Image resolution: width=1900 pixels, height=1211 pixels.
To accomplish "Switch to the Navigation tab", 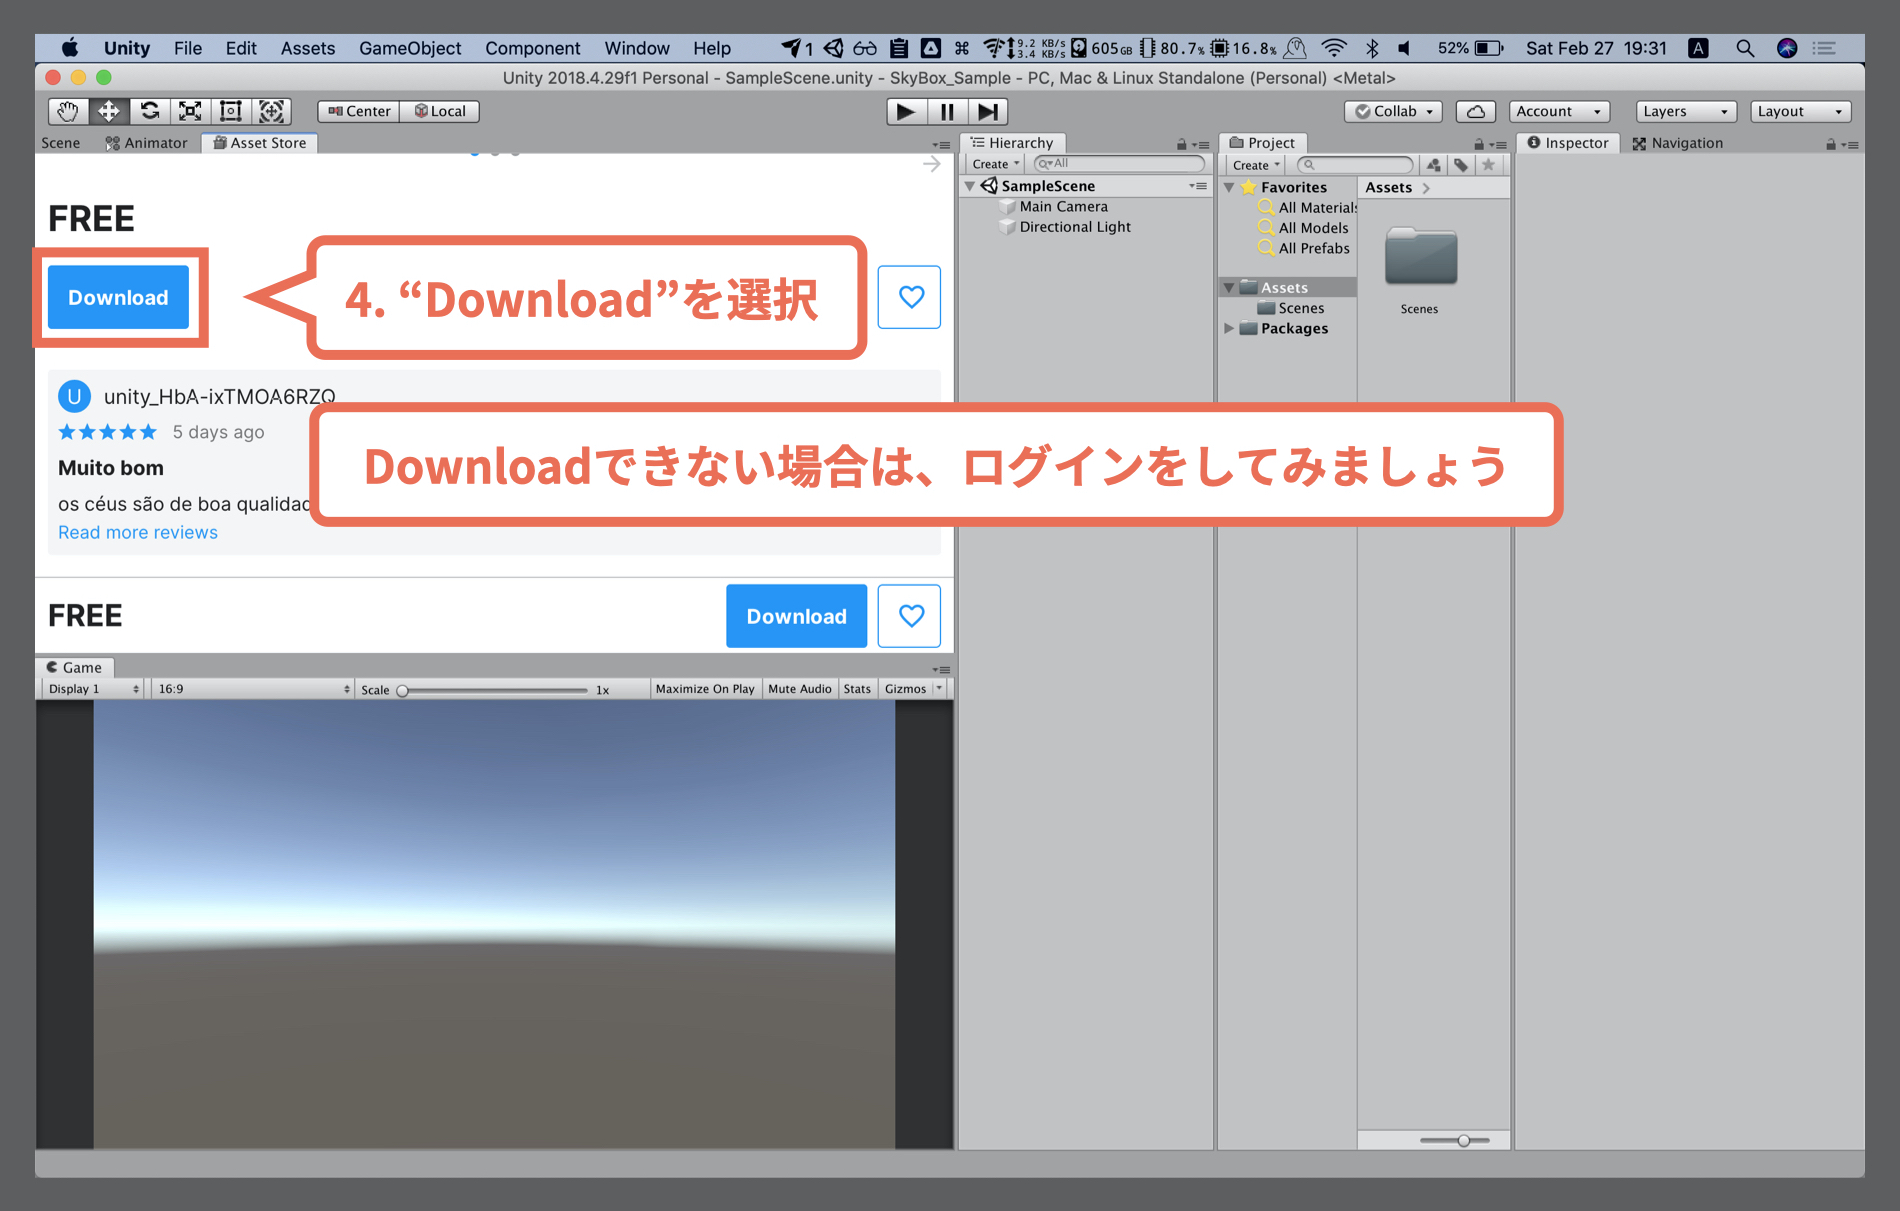I will point(1678,143).
